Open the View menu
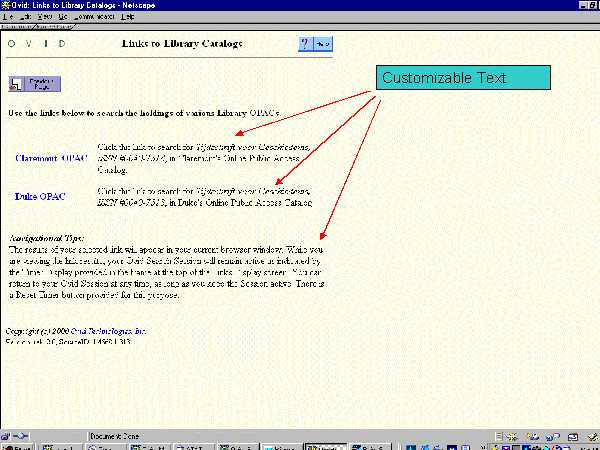The image size is (600, 450). click(45, 17)
